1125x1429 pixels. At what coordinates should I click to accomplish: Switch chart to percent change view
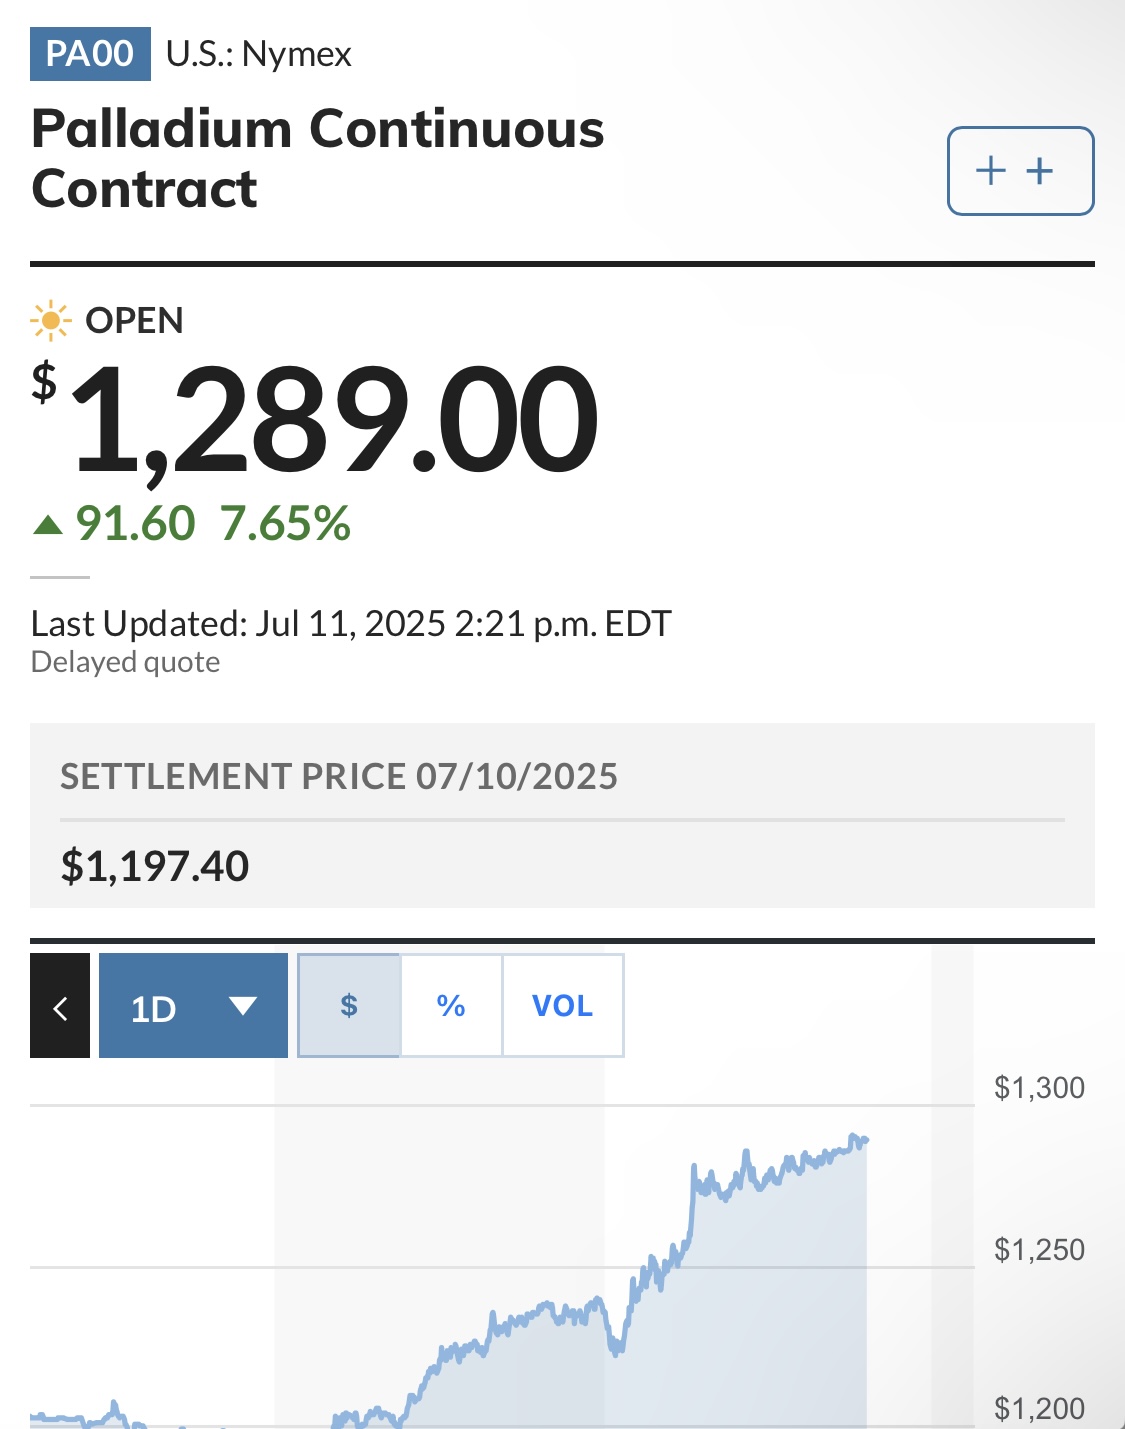(451, 1005)
